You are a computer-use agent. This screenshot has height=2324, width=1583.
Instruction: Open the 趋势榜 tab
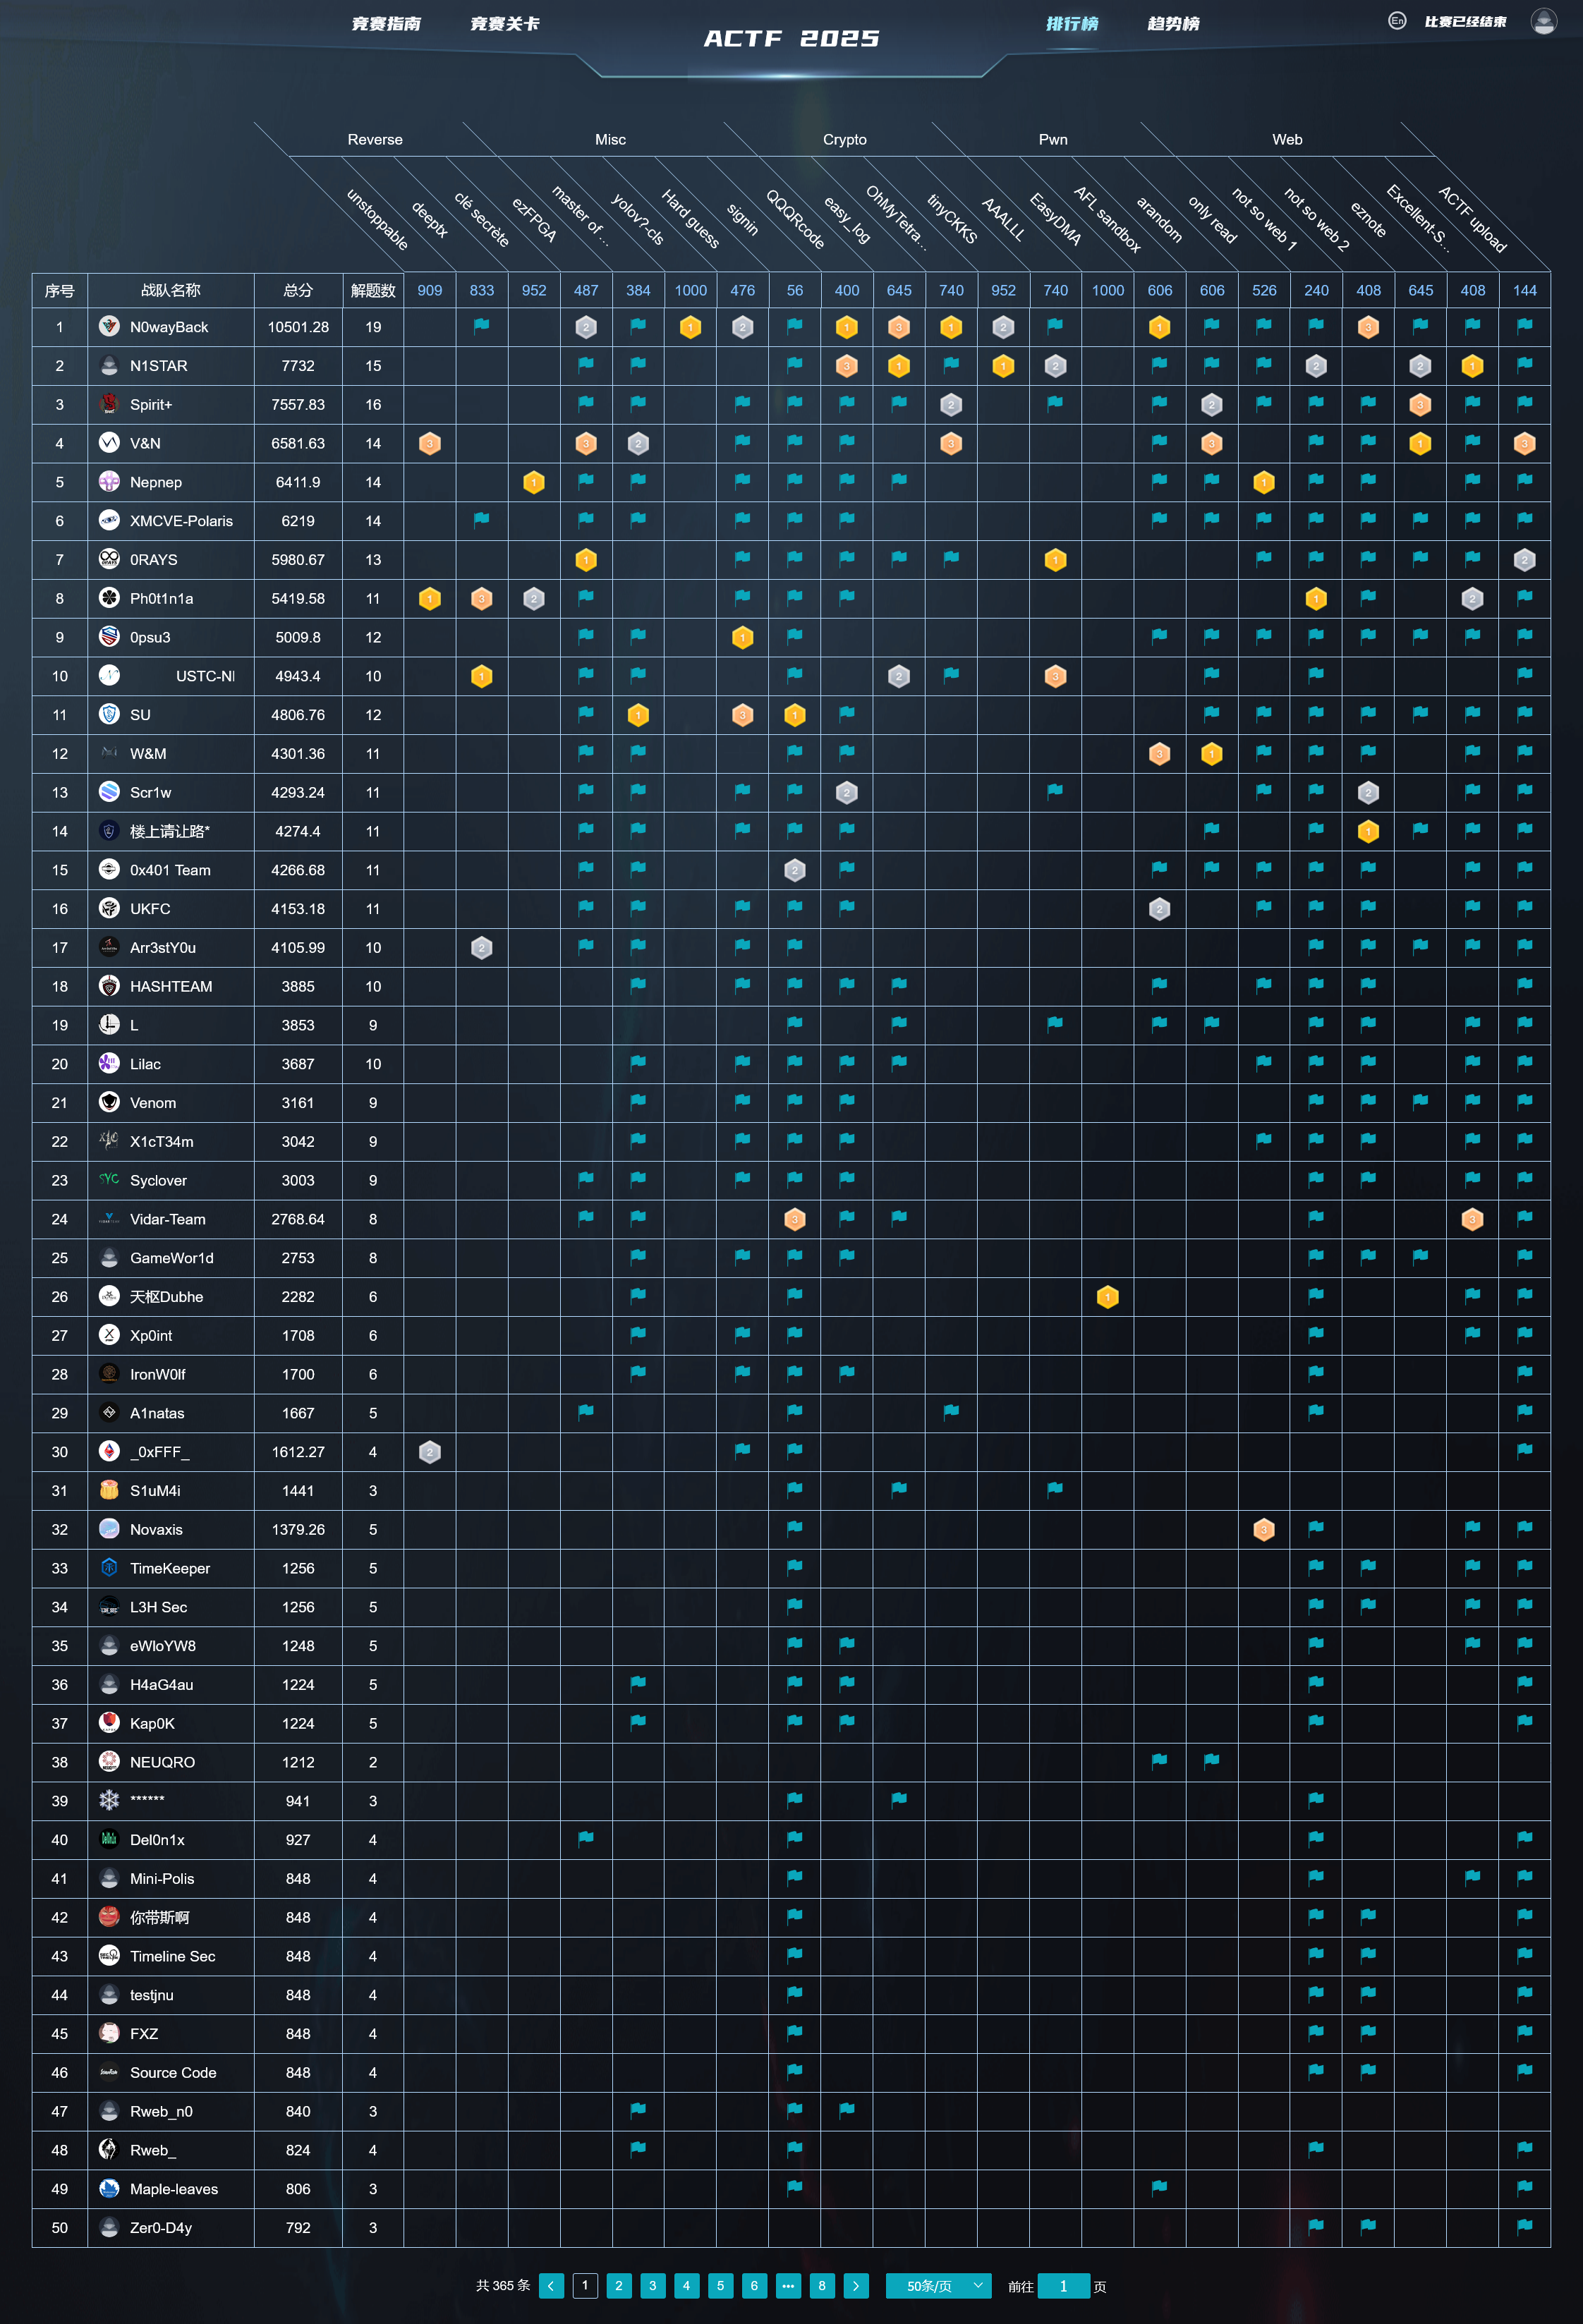point(1173,24)
